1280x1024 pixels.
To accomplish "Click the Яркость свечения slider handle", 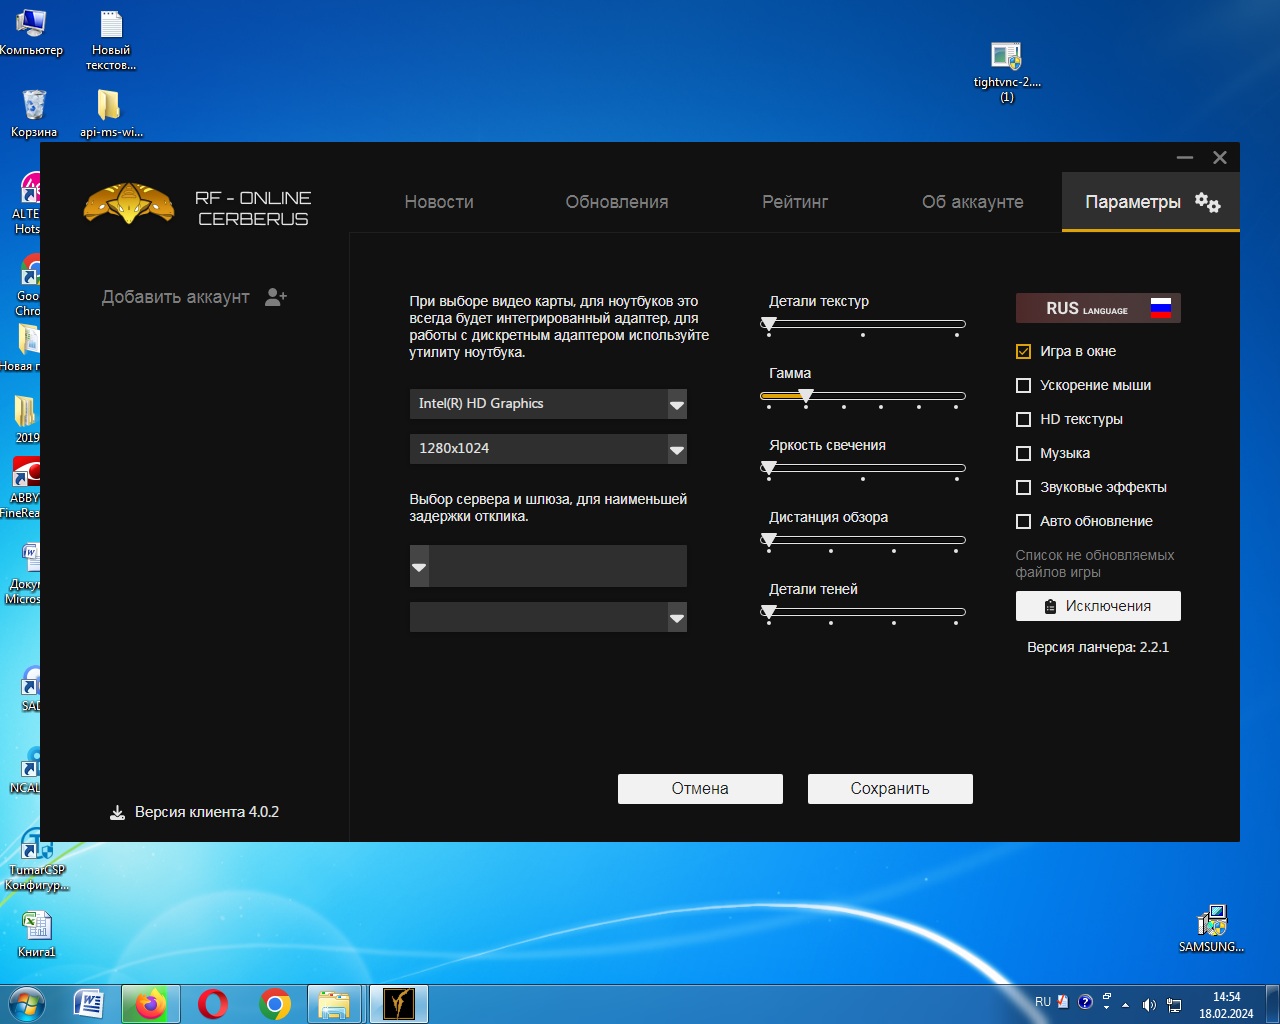I will (x=768, y=468).
